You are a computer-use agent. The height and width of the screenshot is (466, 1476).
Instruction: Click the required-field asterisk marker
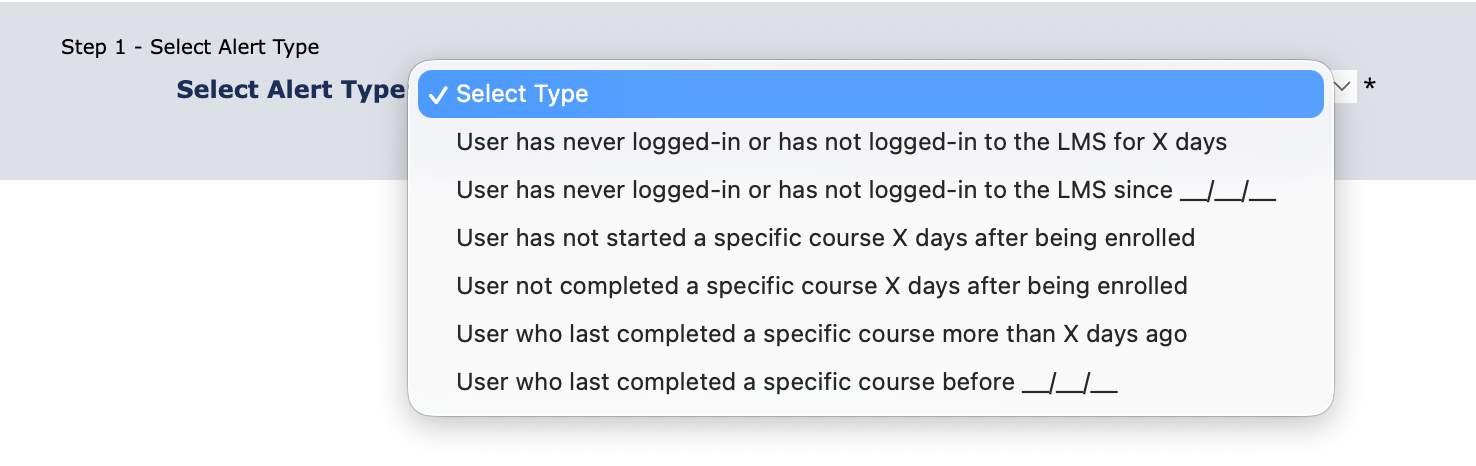coord(1370,88)
